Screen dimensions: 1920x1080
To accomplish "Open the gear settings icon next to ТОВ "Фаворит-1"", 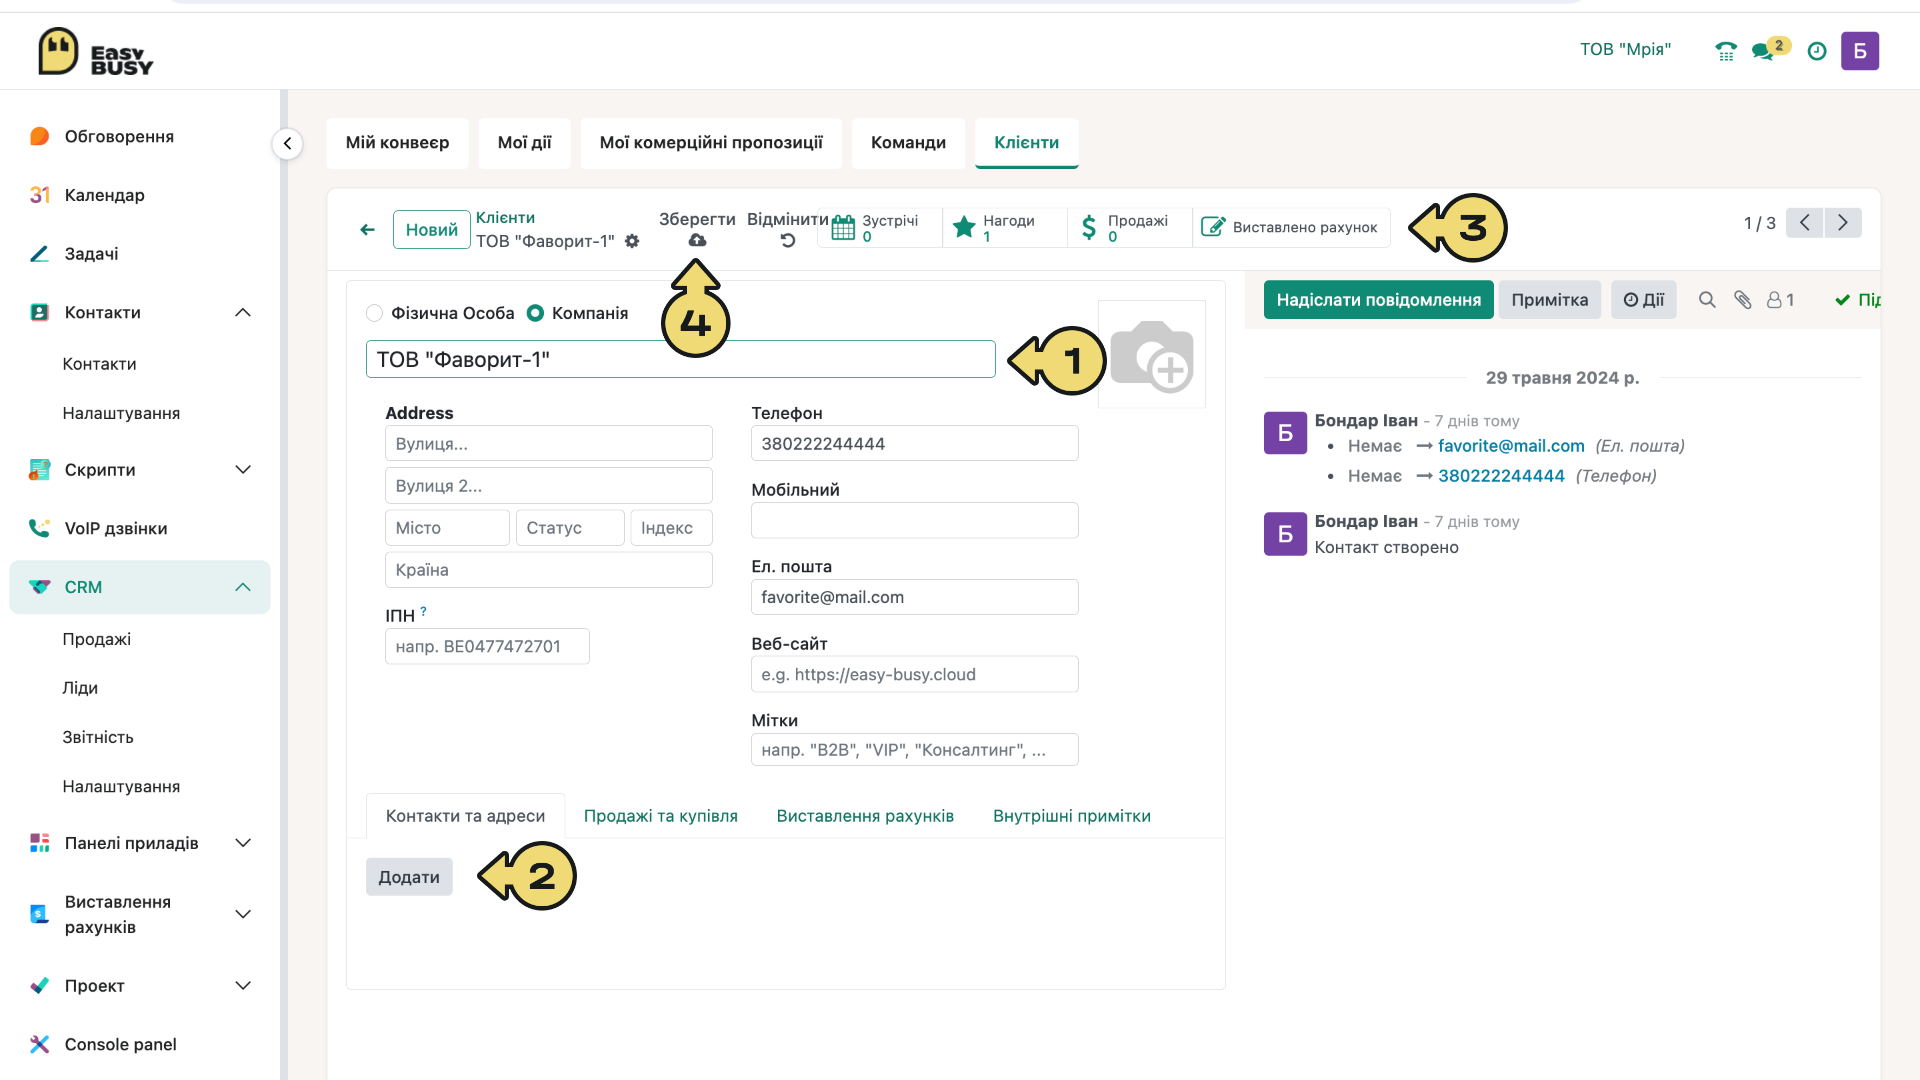I will click(632, 241).
